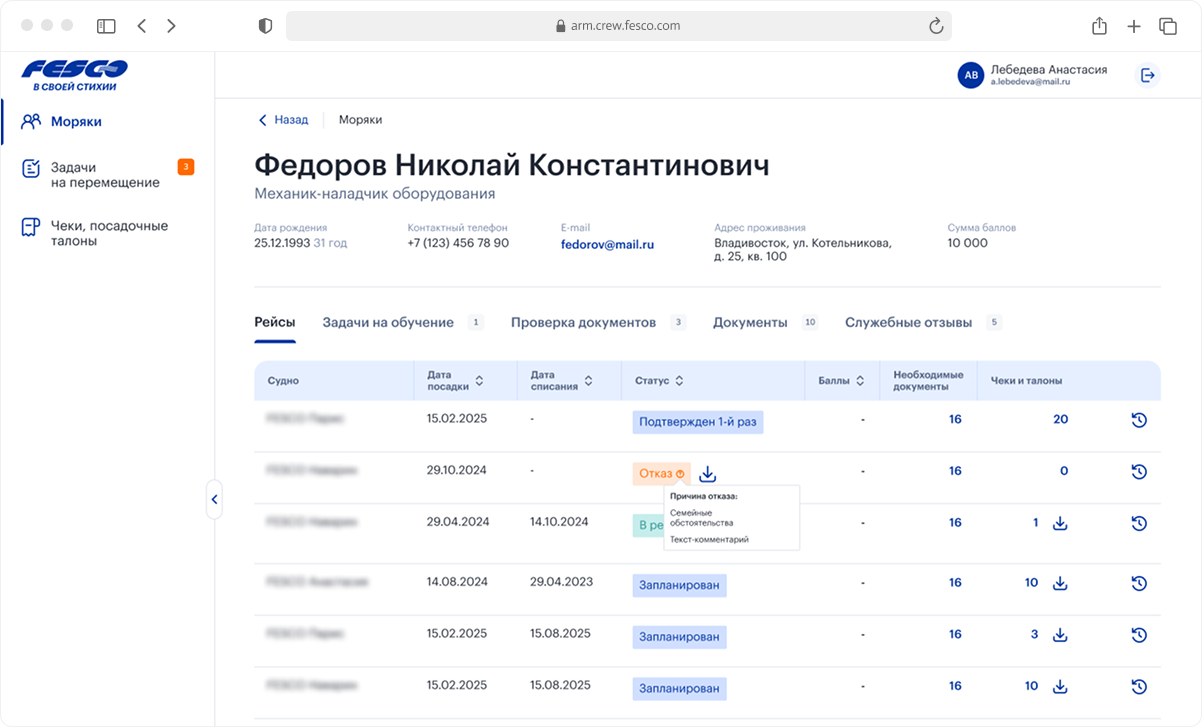Switch to the Документы tab
Viewport: 1202px width, 727px height.
(x=750, y=322)
